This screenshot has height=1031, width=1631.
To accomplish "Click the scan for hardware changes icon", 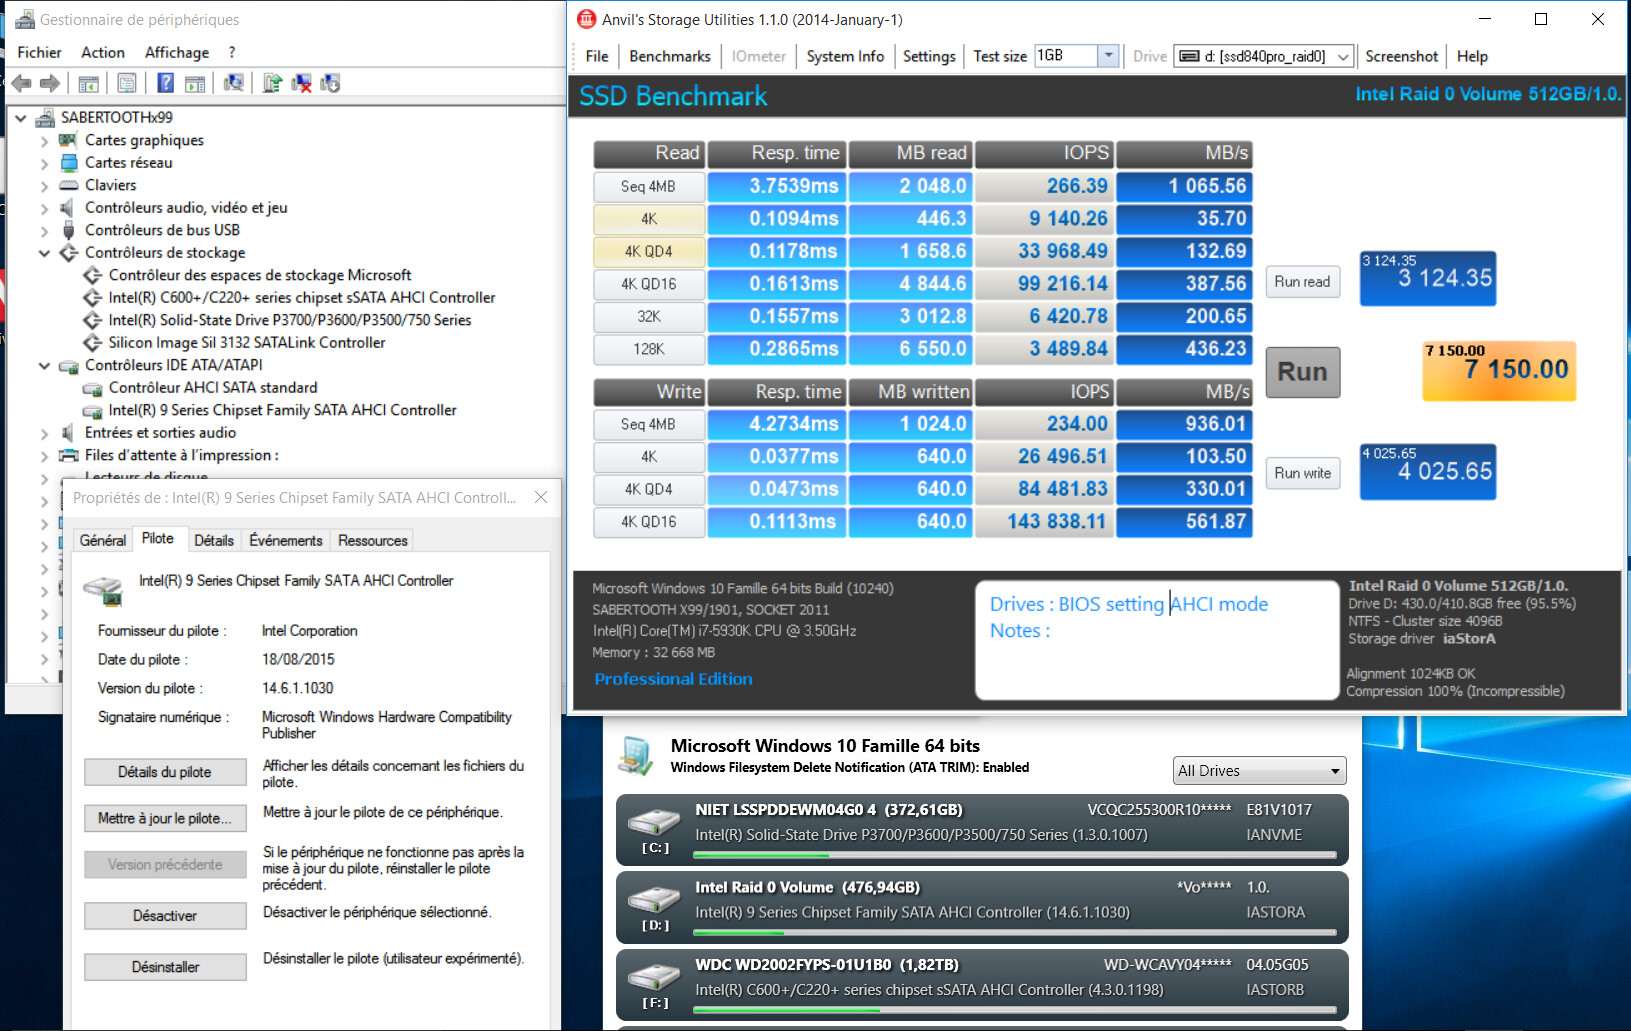I will 234,83.
